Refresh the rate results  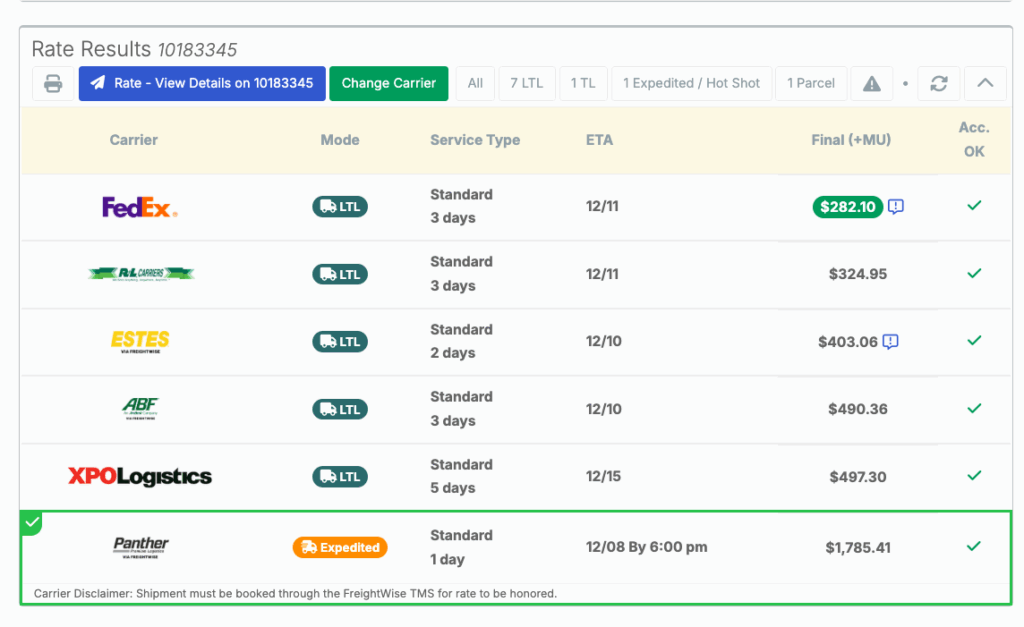pyautogui.click(x=938, y=84)
